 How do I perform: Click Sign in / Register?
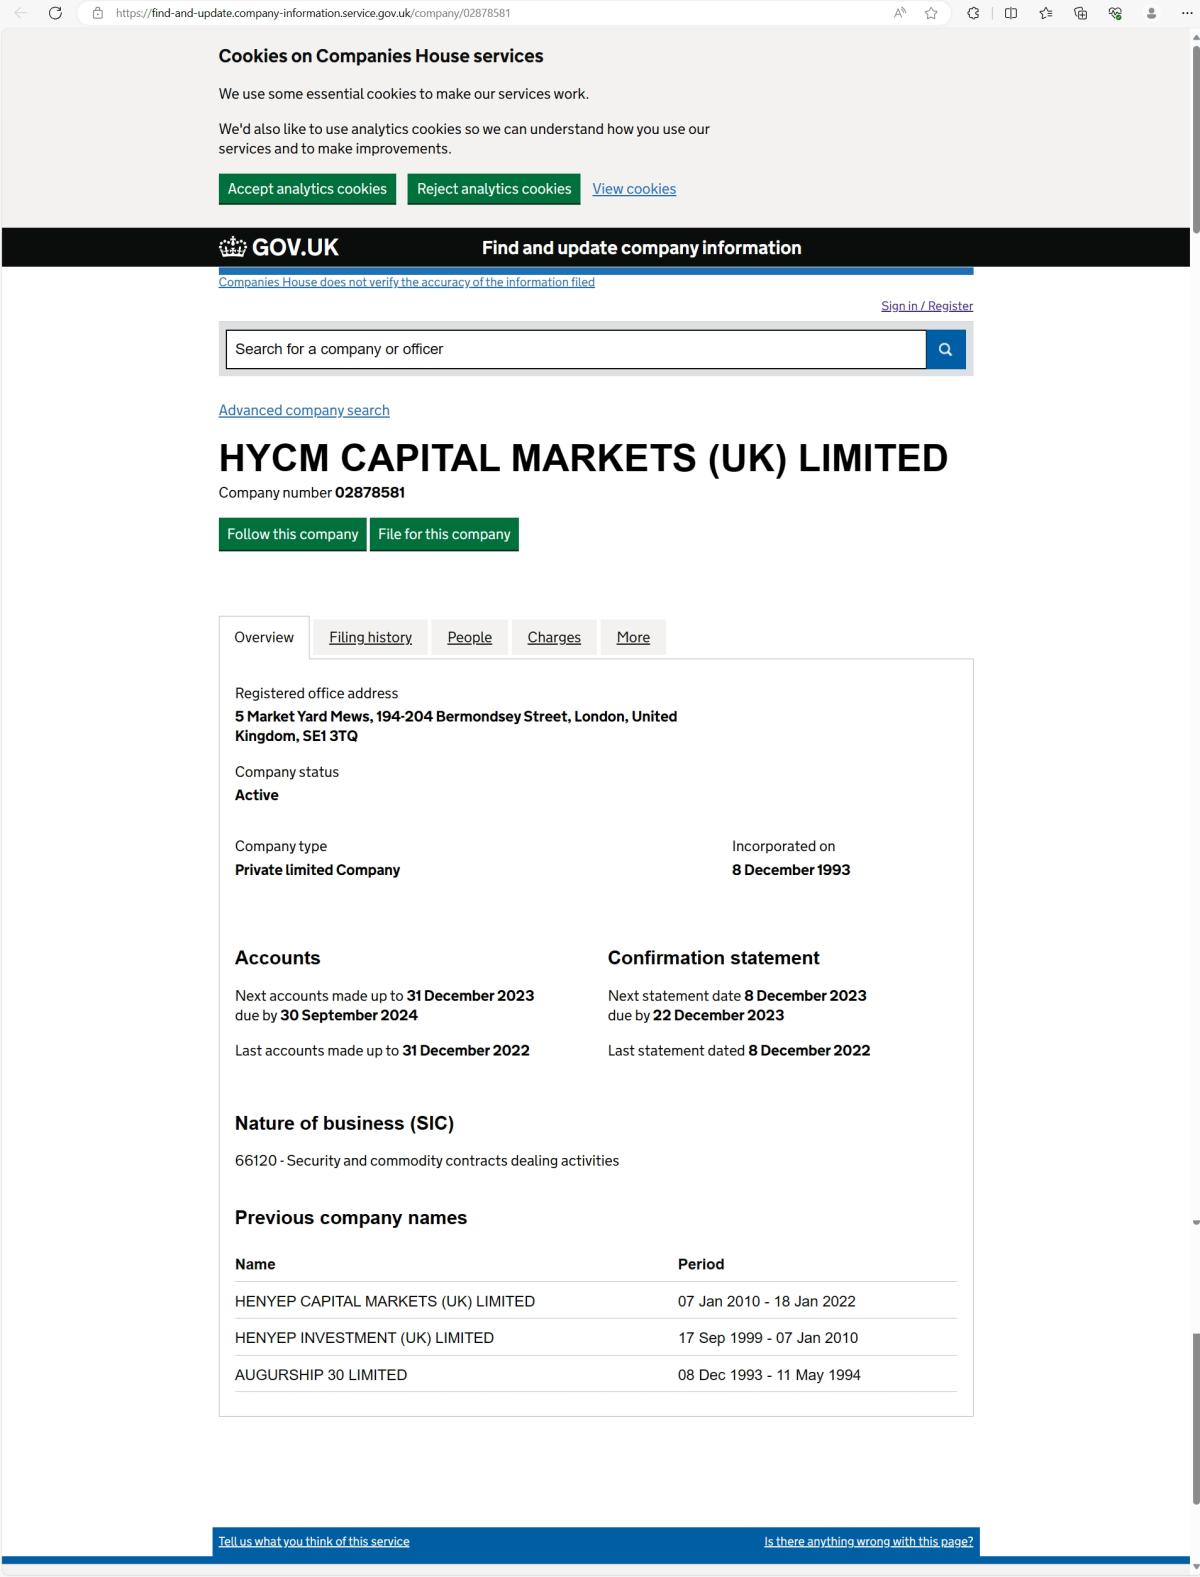pyautogui.click(x=927, y=306)
